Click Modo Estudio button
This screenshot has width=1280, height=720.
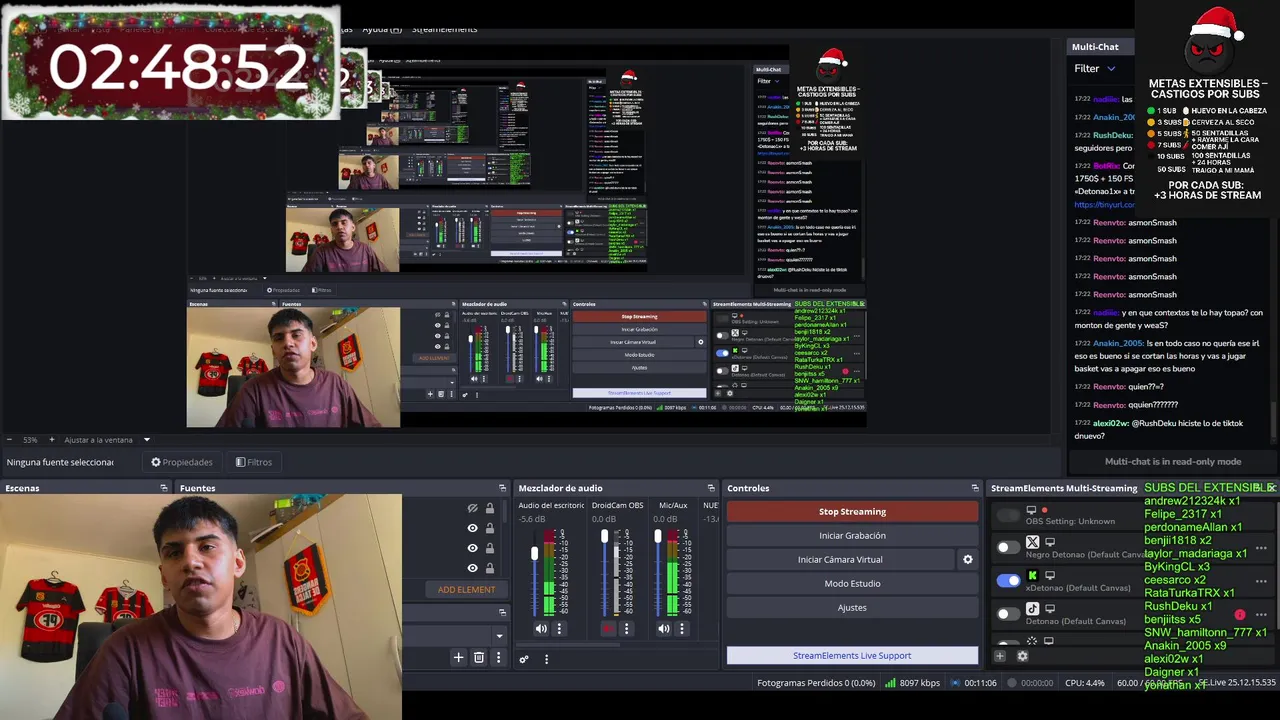click(x=852, y=584)
